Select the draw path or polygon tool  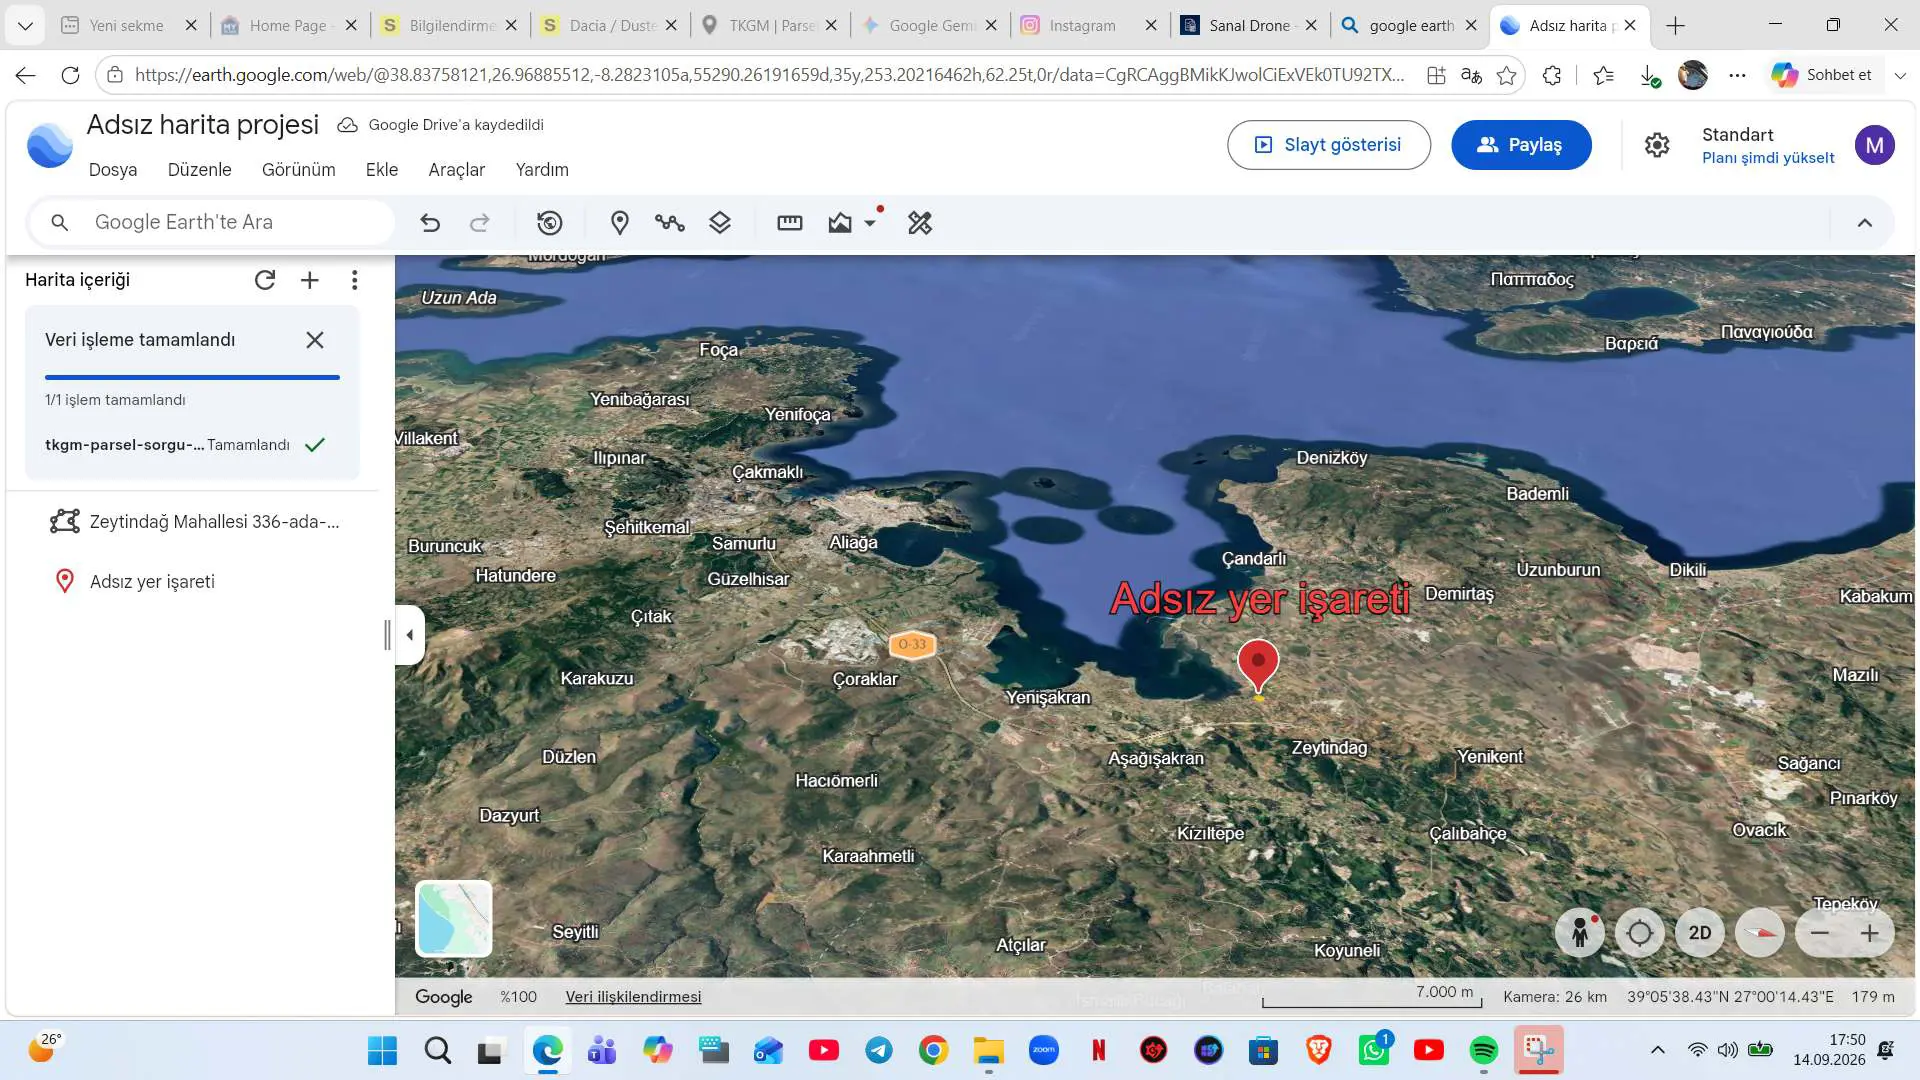pyautogui.click(x=670, y=223)
